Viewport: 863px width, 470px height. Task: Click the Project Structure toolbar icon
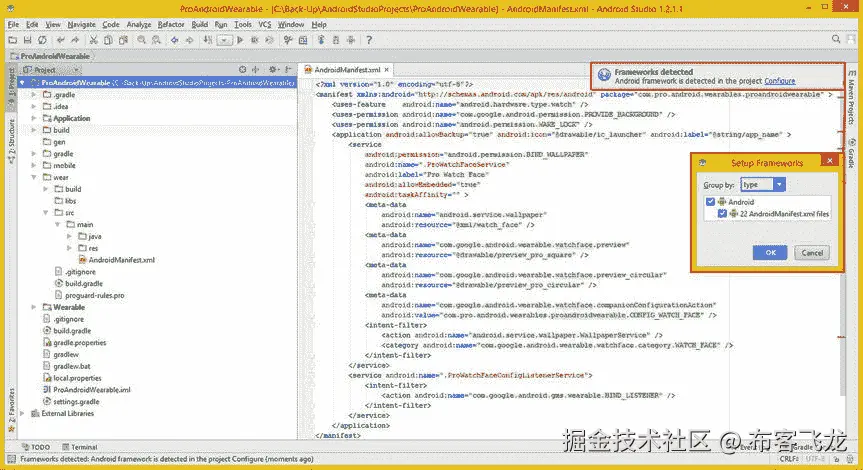click(x=303, y=40)
